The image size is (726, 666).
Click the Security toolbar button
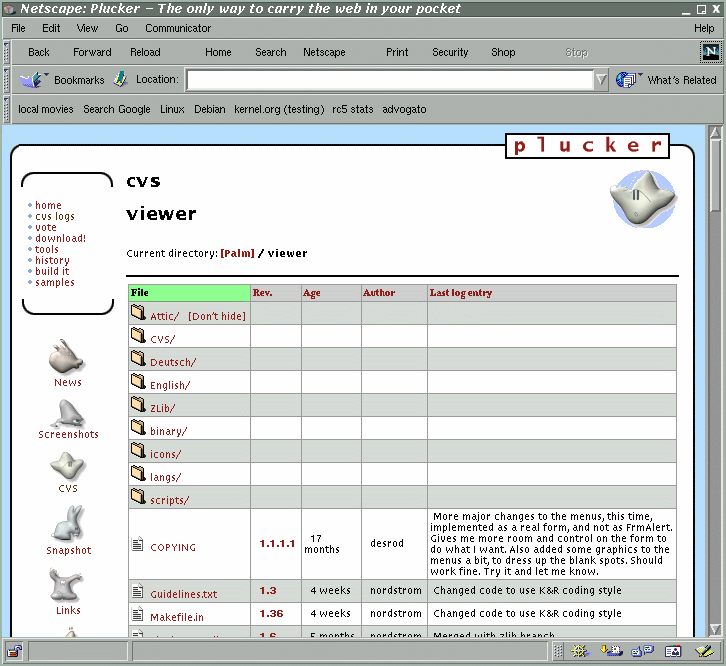(450, 52)
